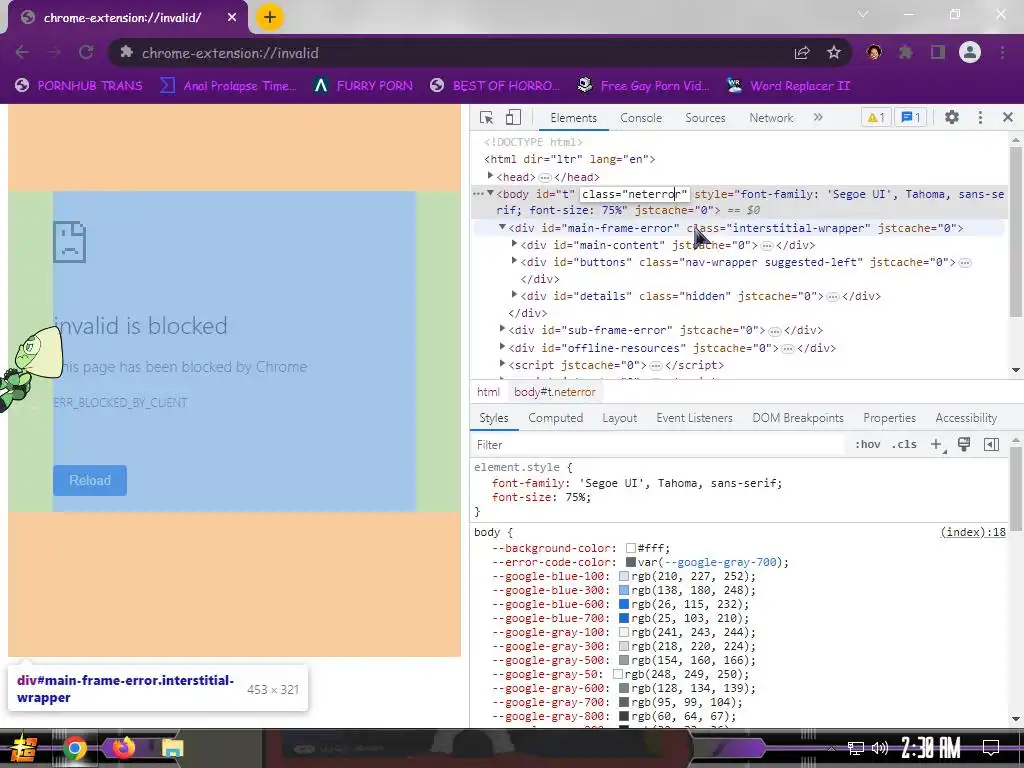
Task: Expand the sub-frame-error div node
Action: click(502, 329)
